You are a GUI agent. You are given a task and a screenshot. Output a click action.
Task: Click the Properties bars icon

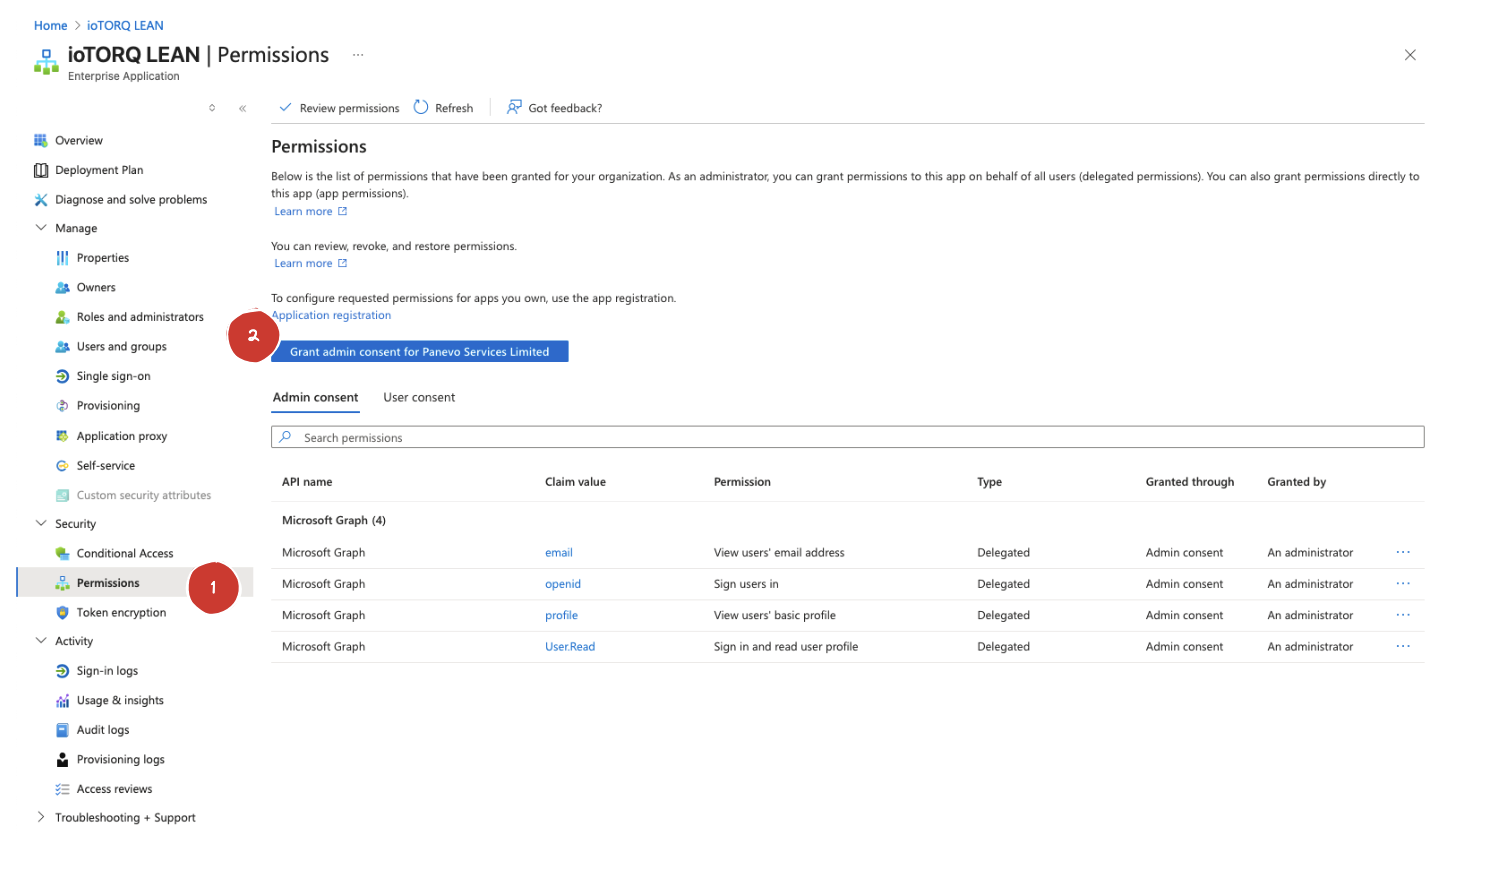point(62,258)
